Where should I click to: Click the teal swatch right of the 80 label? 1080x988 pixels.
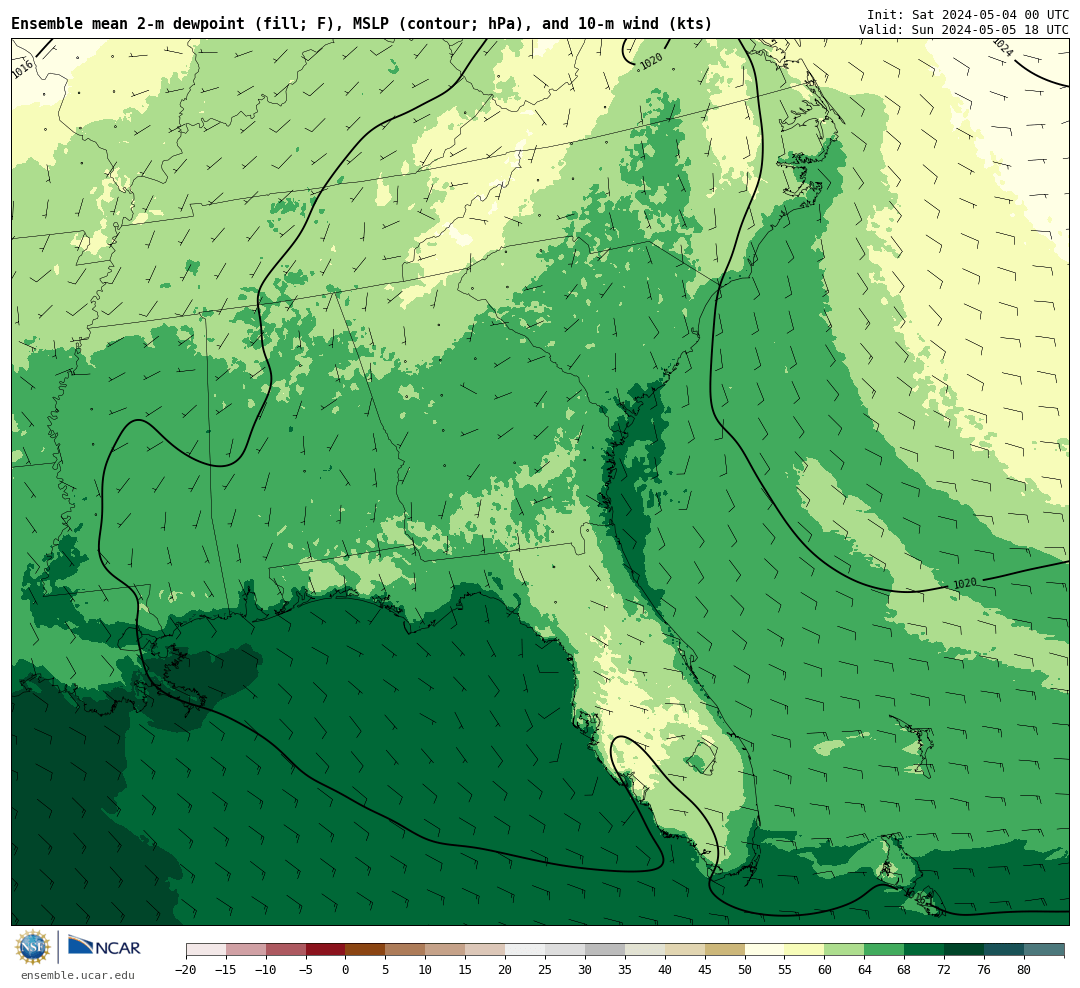point(1044,950)
